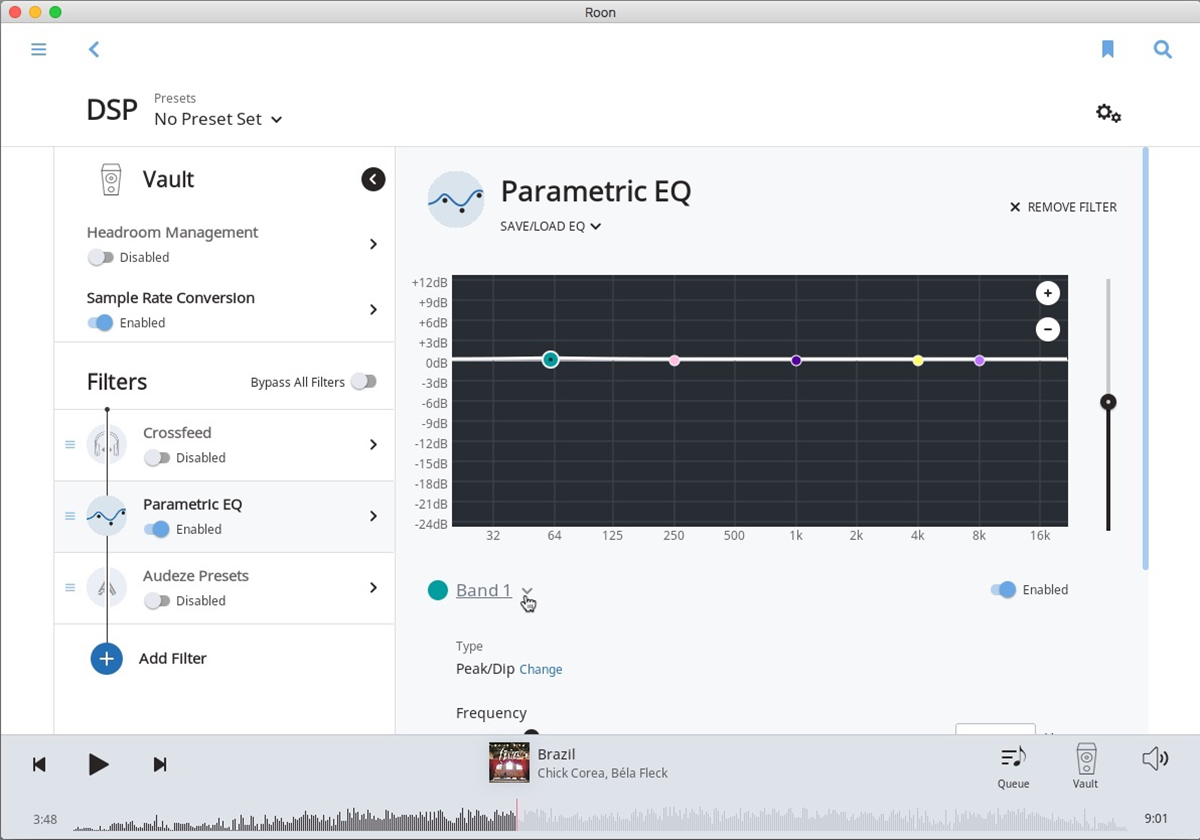Click the Parametric EQ curve icon in filter list
Image resolution: width=1200 pixels, height=840 pixels.
tap(106, 516)
